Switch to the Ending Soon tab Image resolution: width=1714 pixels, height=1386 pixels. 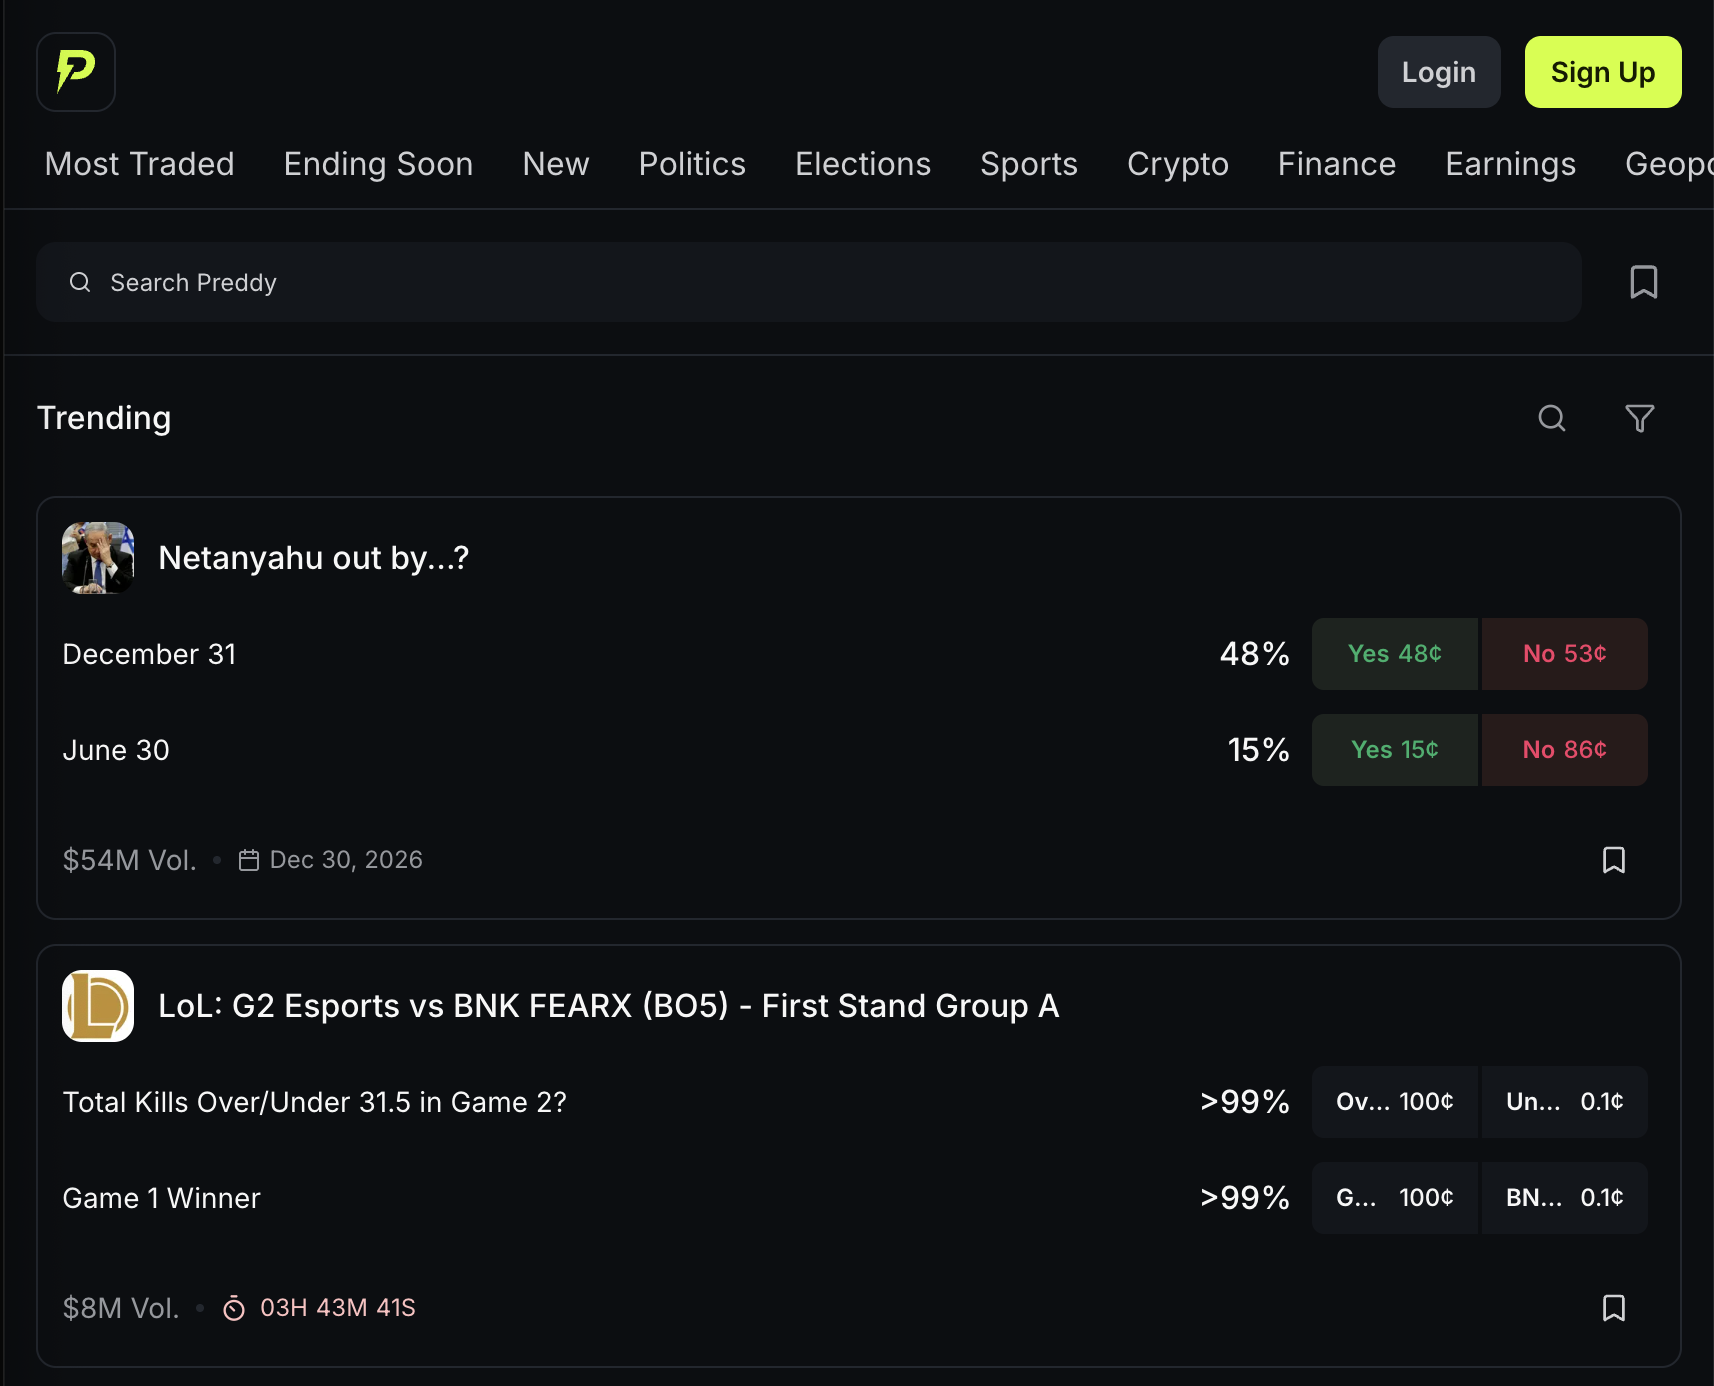click(x=378, y=164)
